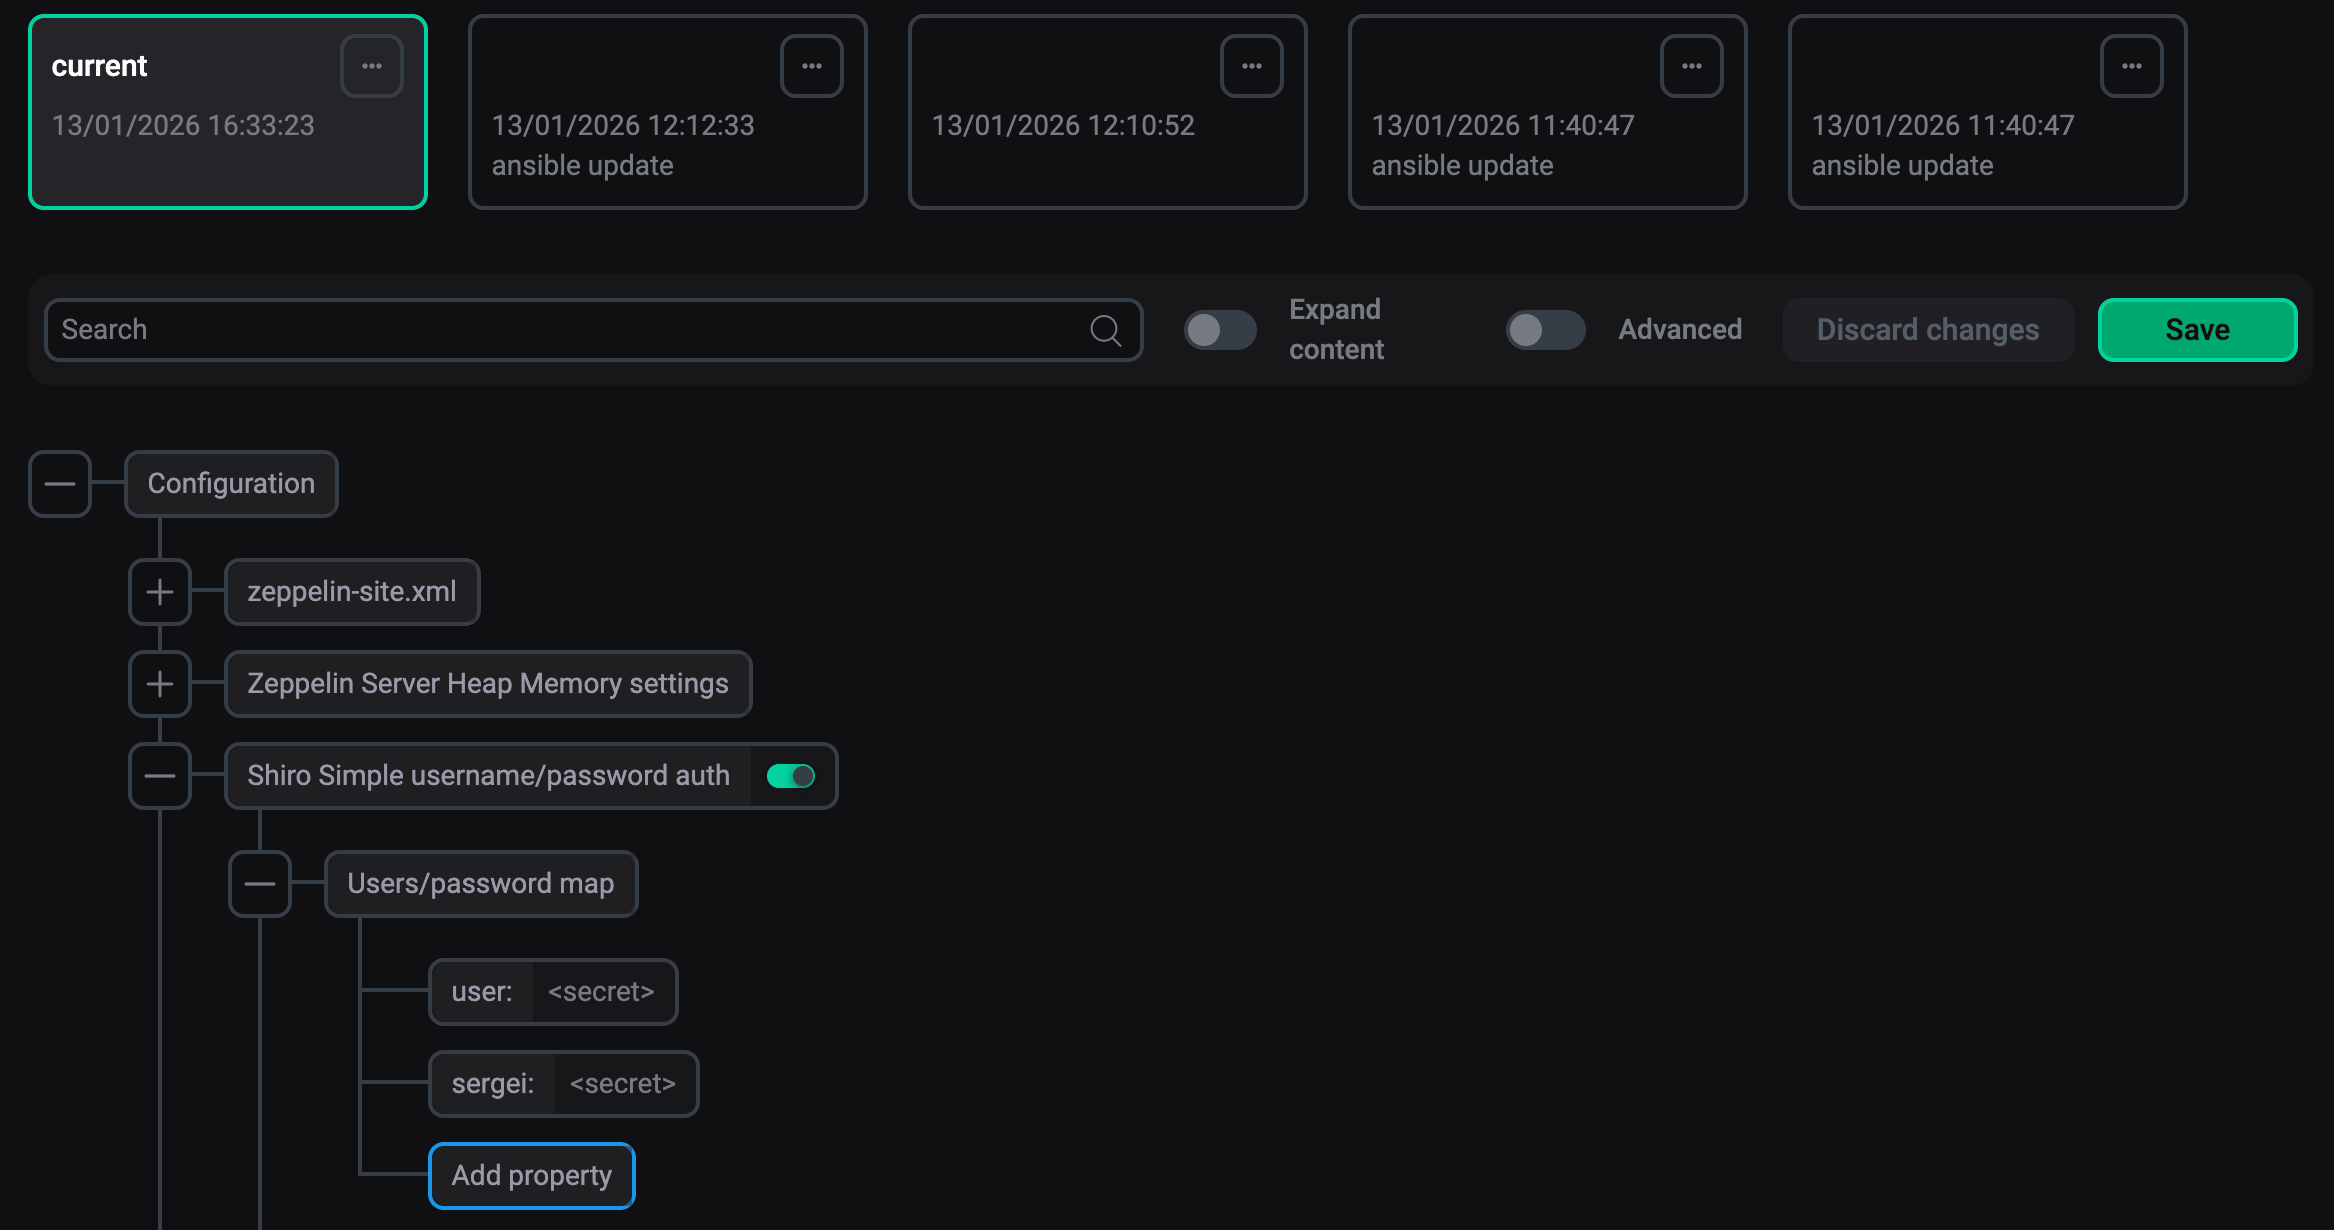Expand the zeppelin-site.xml section
The image size is (2334, 1230).
pos(159,591)
